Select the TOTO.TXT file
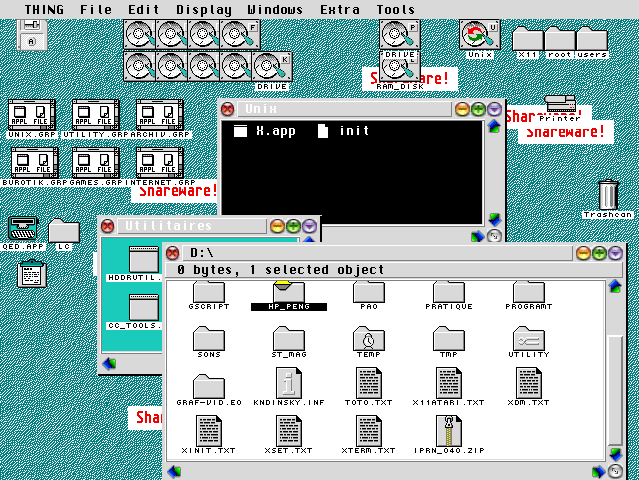Viewport: 639px width, 480px height. click(x=369, y=387)
